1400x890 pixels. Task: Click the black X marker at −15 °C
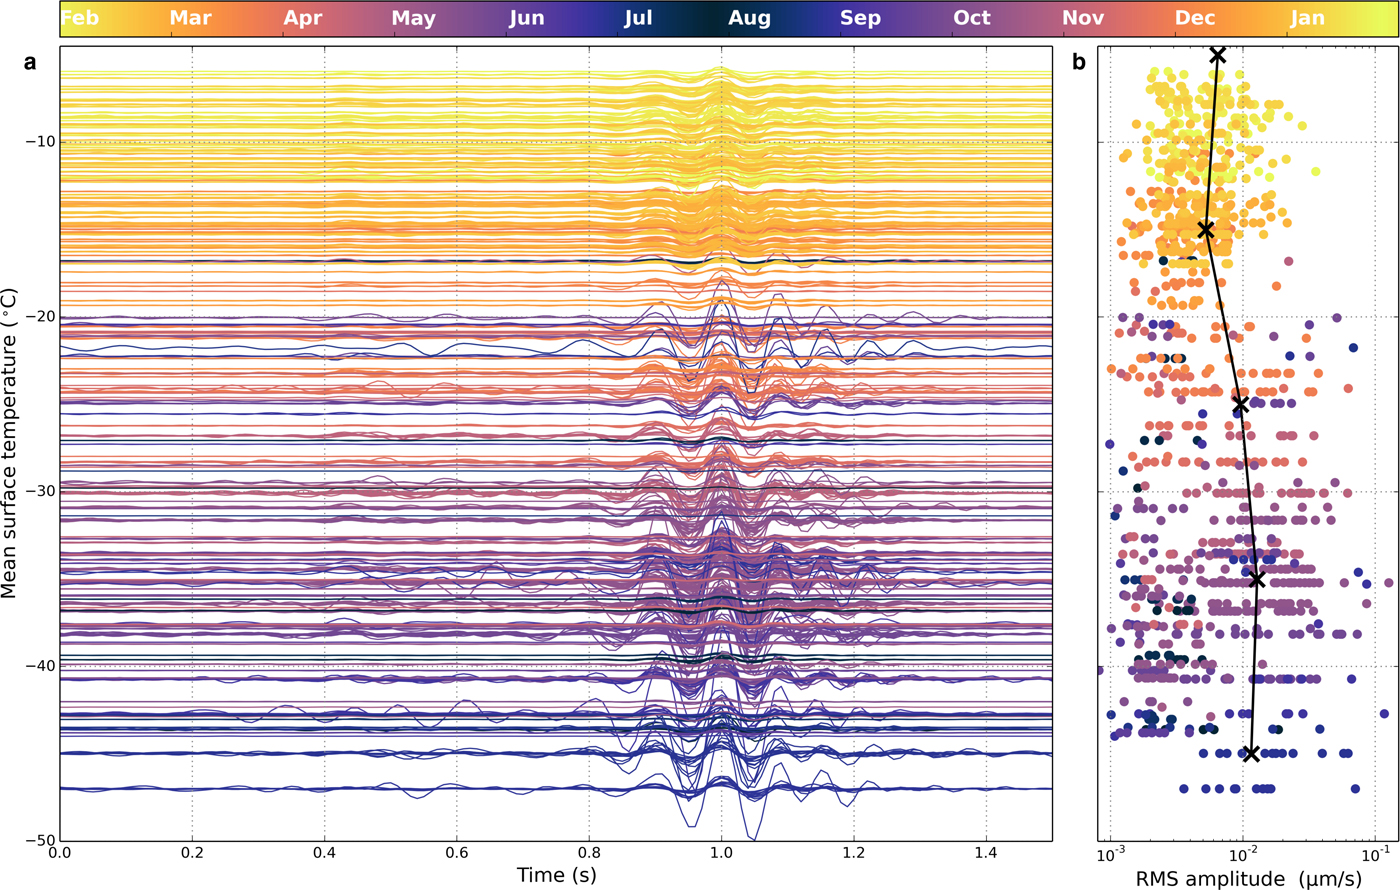point(1206,230)
